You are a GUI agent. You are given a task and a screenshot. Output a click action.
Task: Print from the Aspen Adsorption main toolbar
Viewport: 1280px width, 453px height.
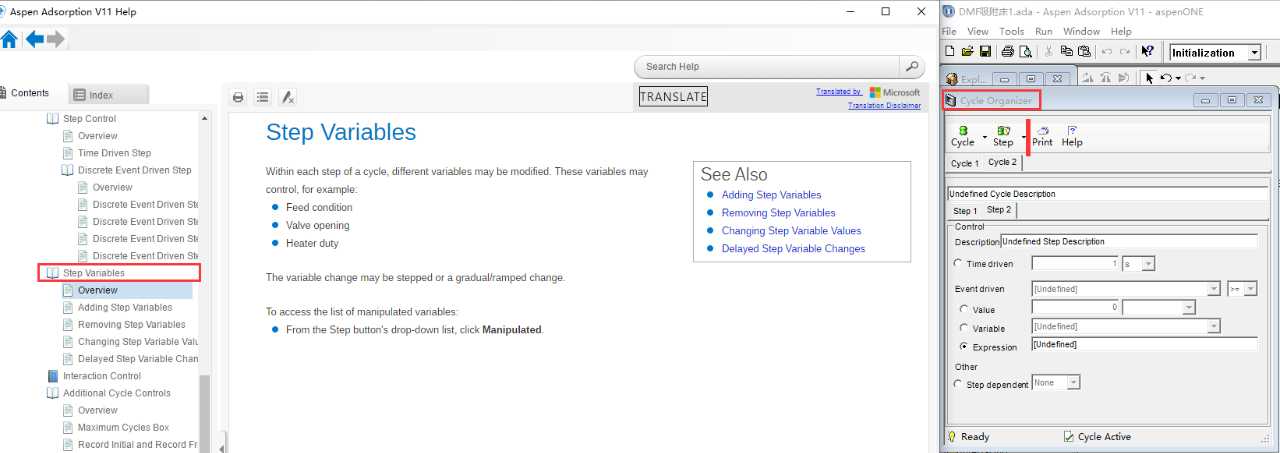pyautogui.click(x=1008, y=52)
